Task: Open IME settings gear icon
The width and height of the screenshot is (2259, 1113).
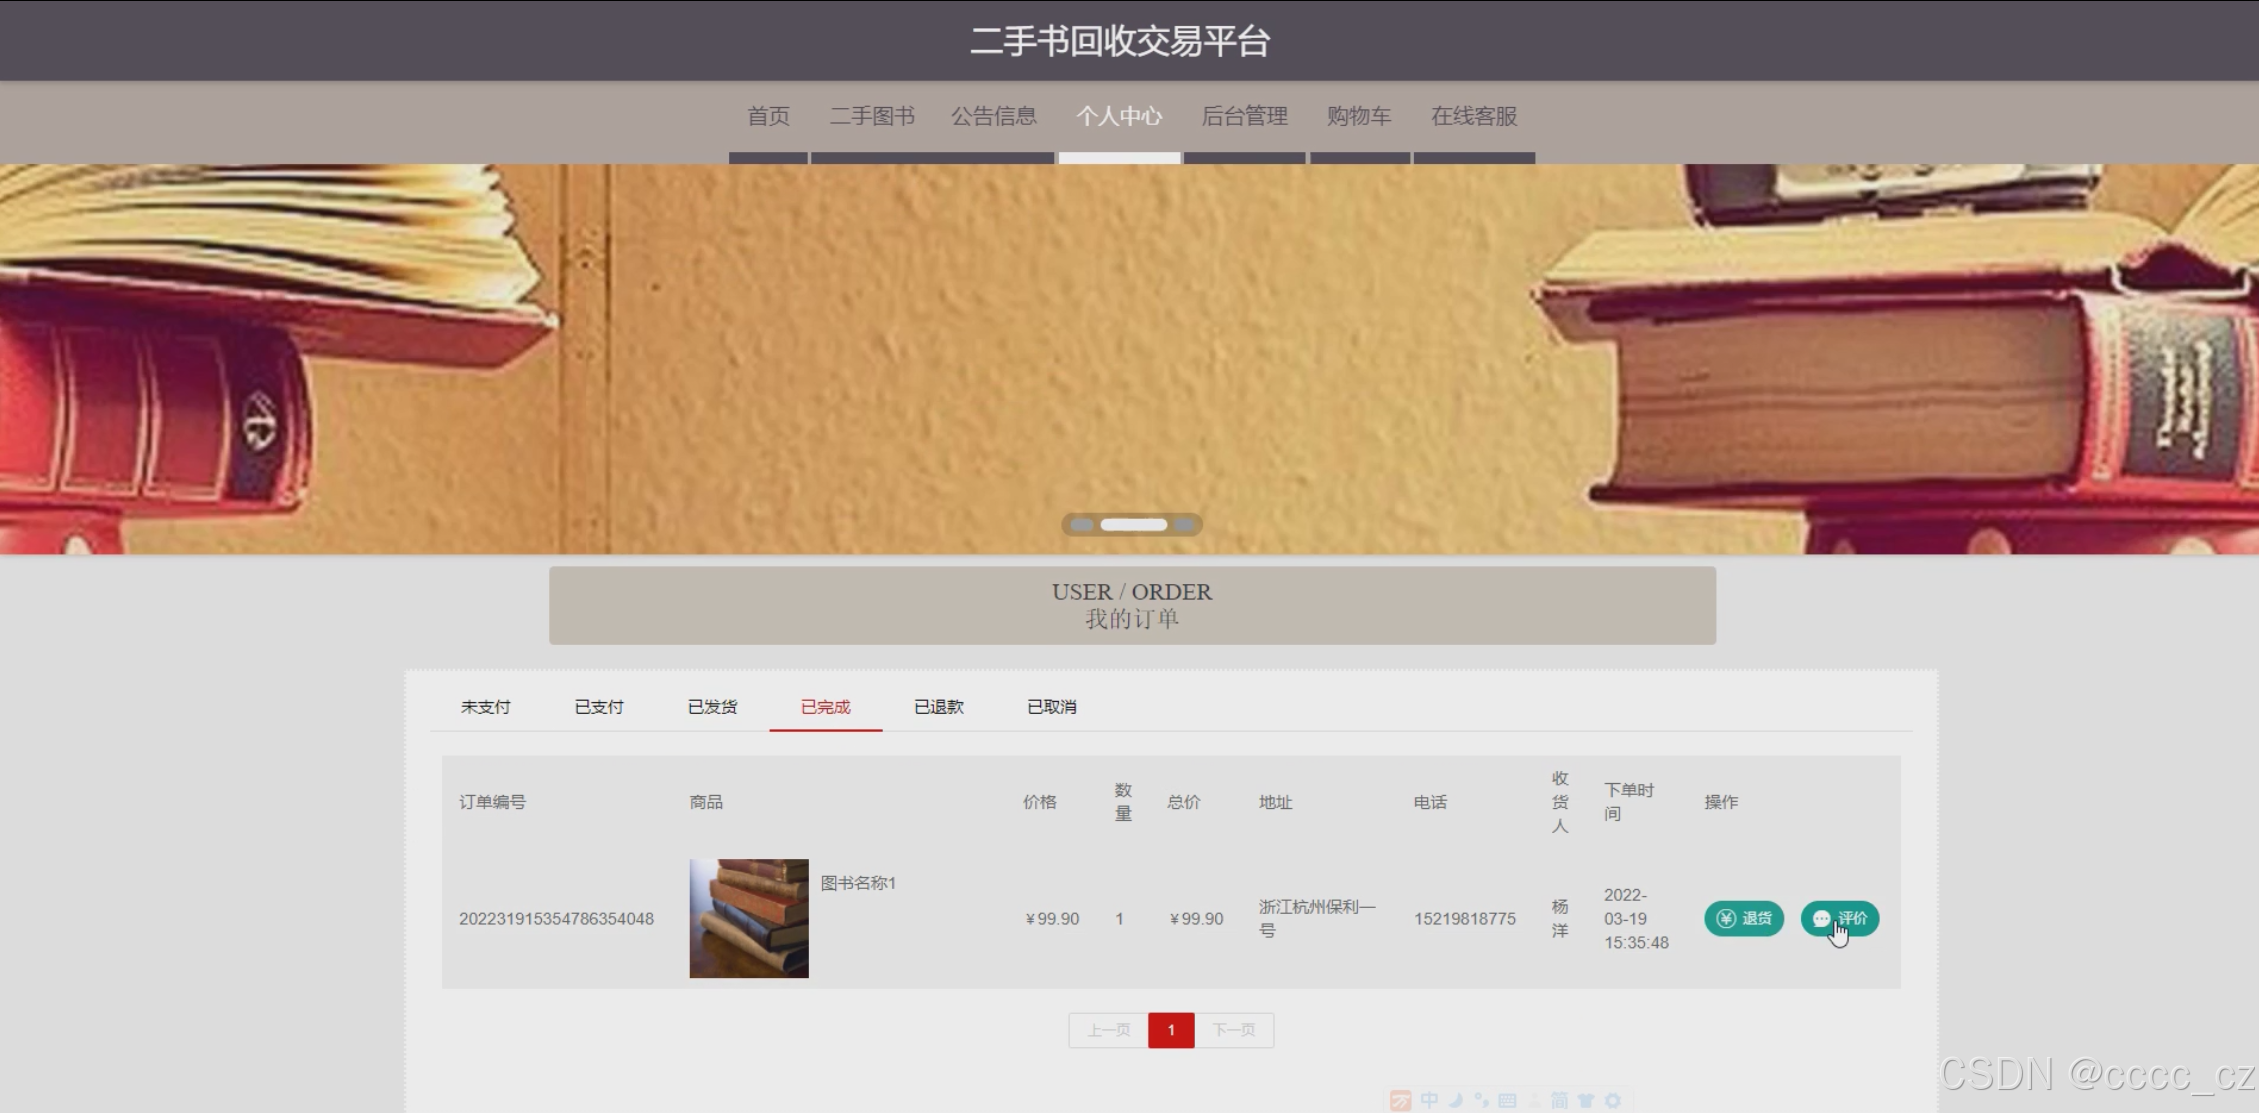Action: point(1612,1100)
